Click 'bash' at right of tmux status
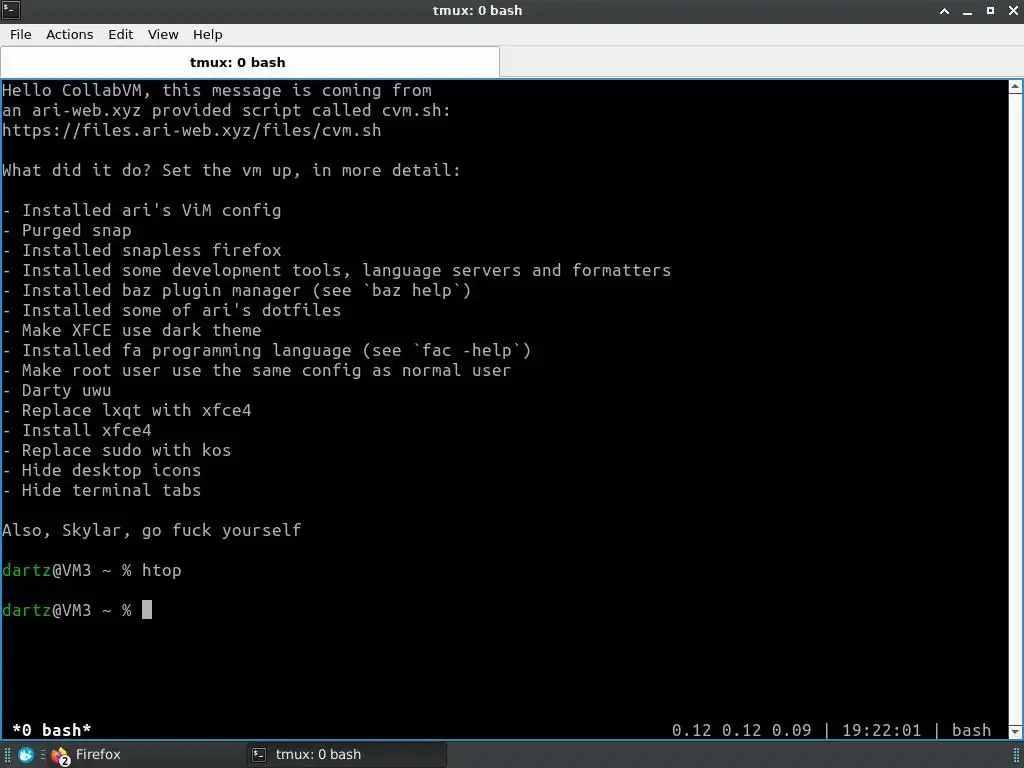 pos(971,729)
